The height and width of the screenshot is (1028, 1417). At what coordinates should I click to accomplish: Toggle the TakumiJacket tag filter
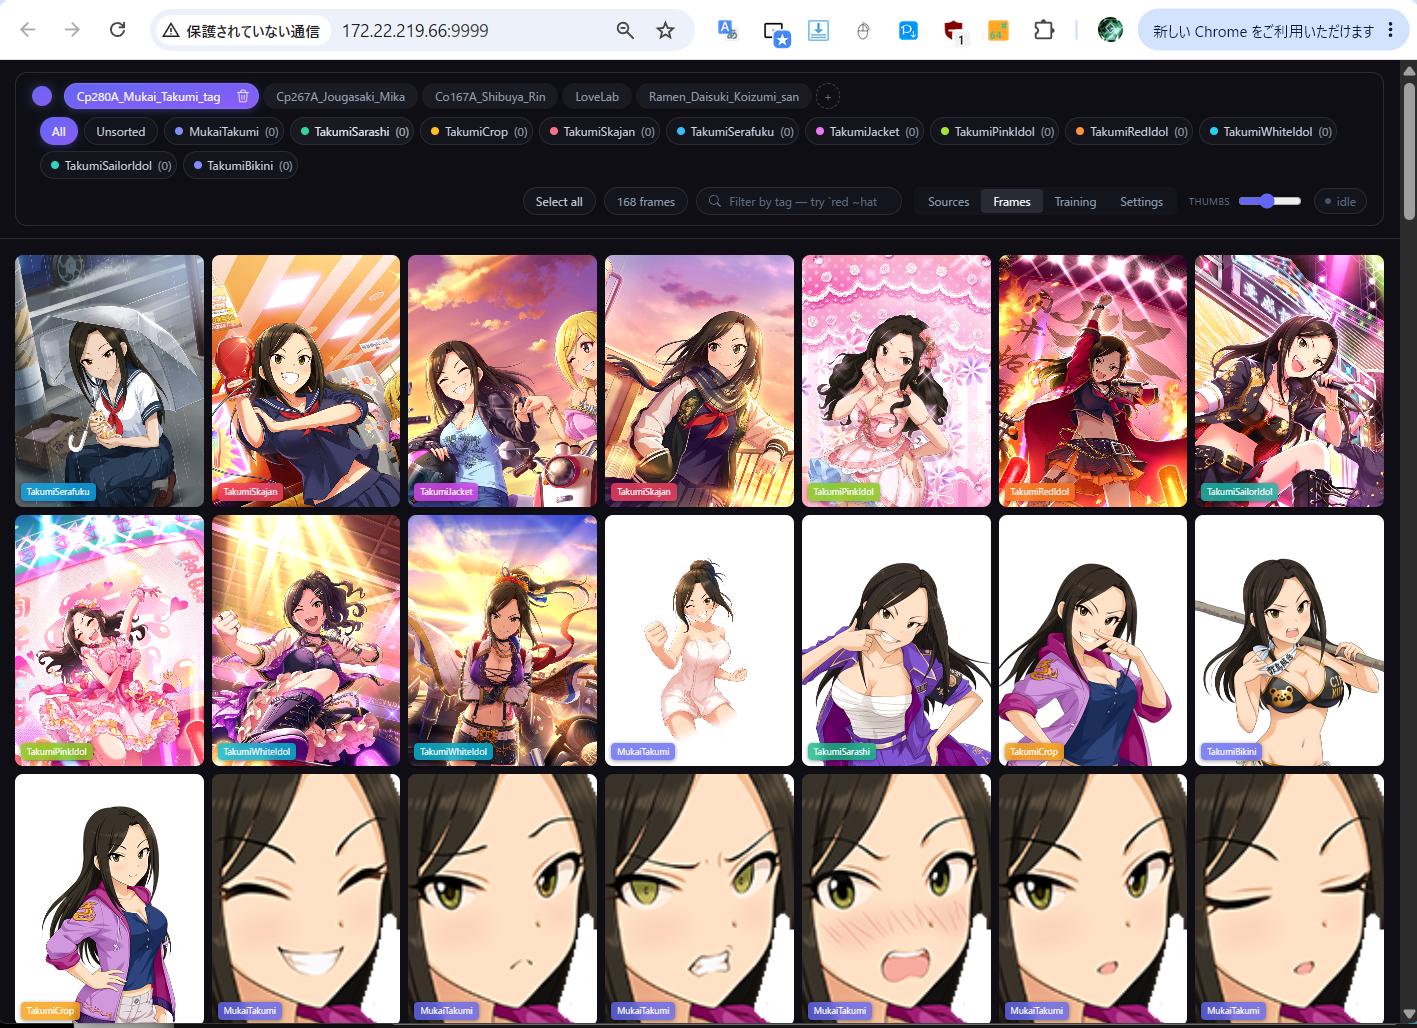[x=866, y=132]
